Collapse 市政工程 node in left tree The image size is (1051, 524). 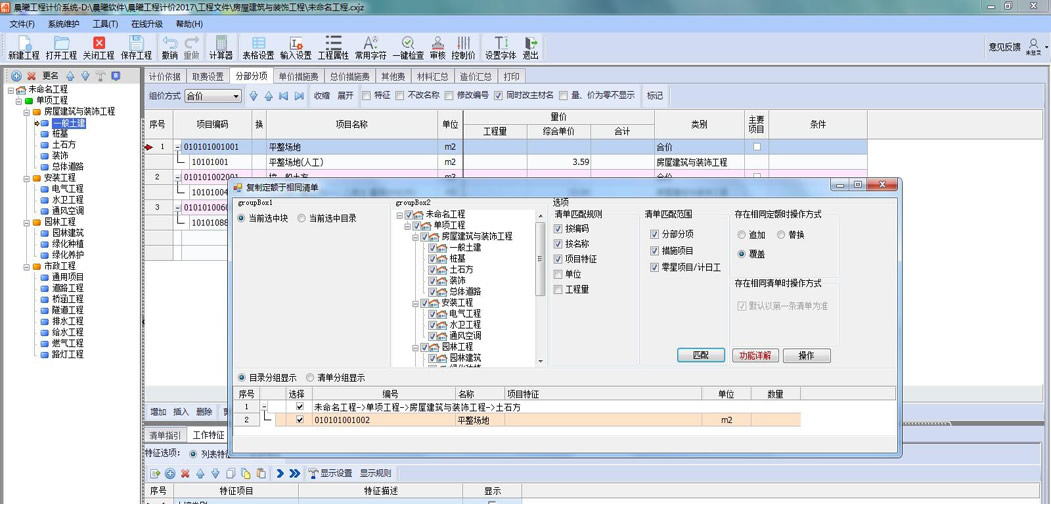(x=27, y=266)
